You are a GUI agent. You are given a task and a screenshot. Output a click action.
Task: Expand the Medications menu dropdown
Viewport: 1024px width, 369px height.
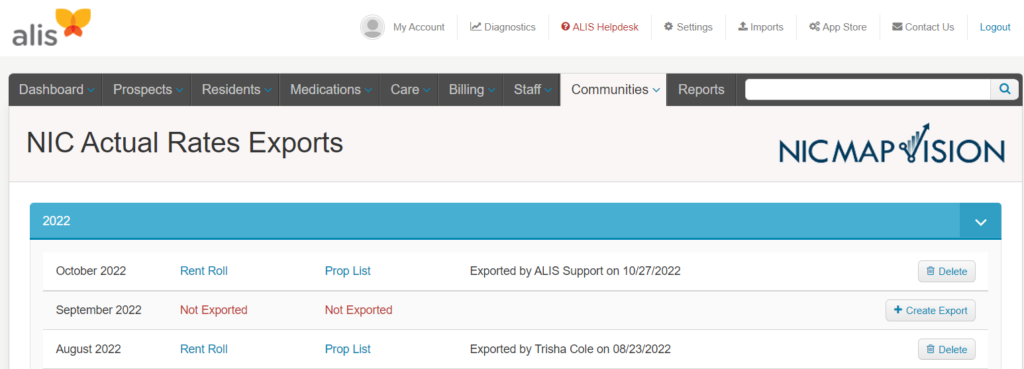pos(330,89)
